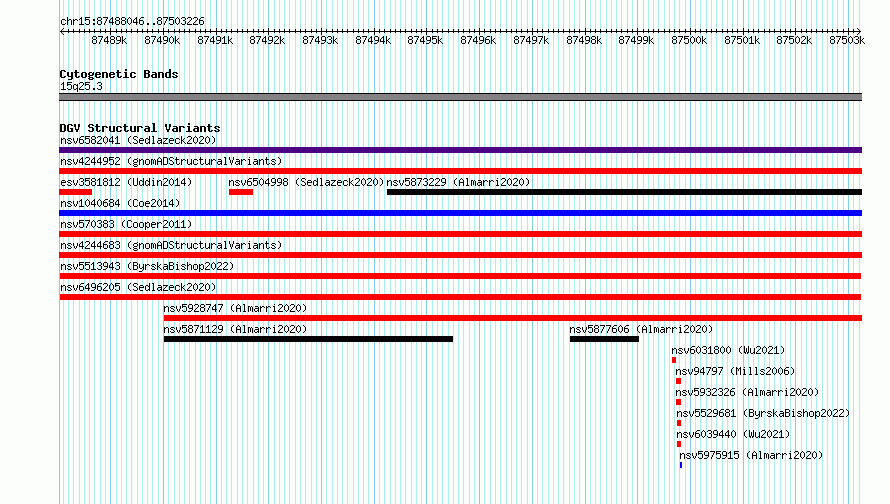Click the tiny red nsv94797 marker
The height and width of the screenshot is (504, 890).
(x=678, y=381)
